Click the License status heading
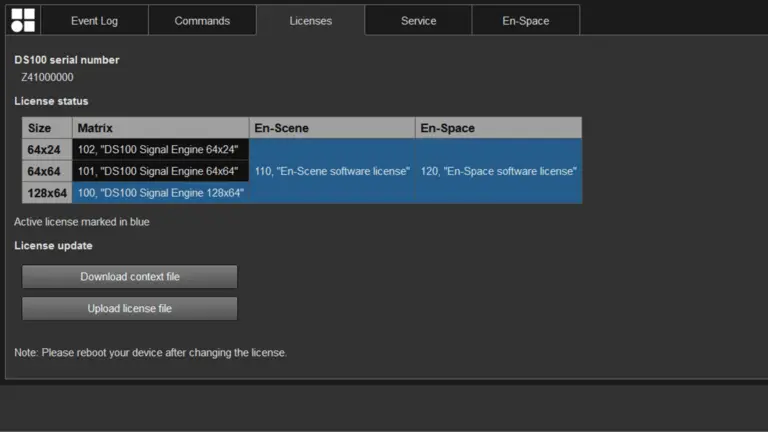This screenshot has width=768, height=432. pos(51,101)
